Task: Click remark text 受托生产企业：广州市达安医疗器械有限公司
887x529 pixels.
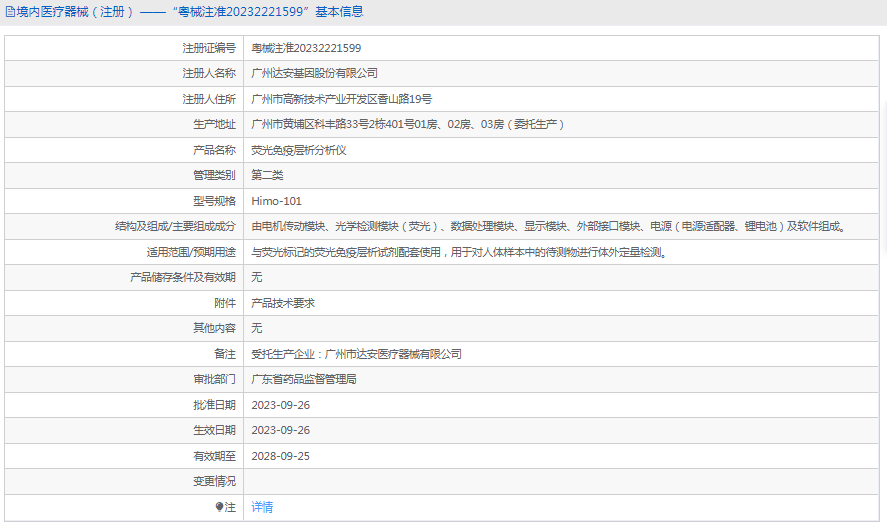Action: [356, 354]
